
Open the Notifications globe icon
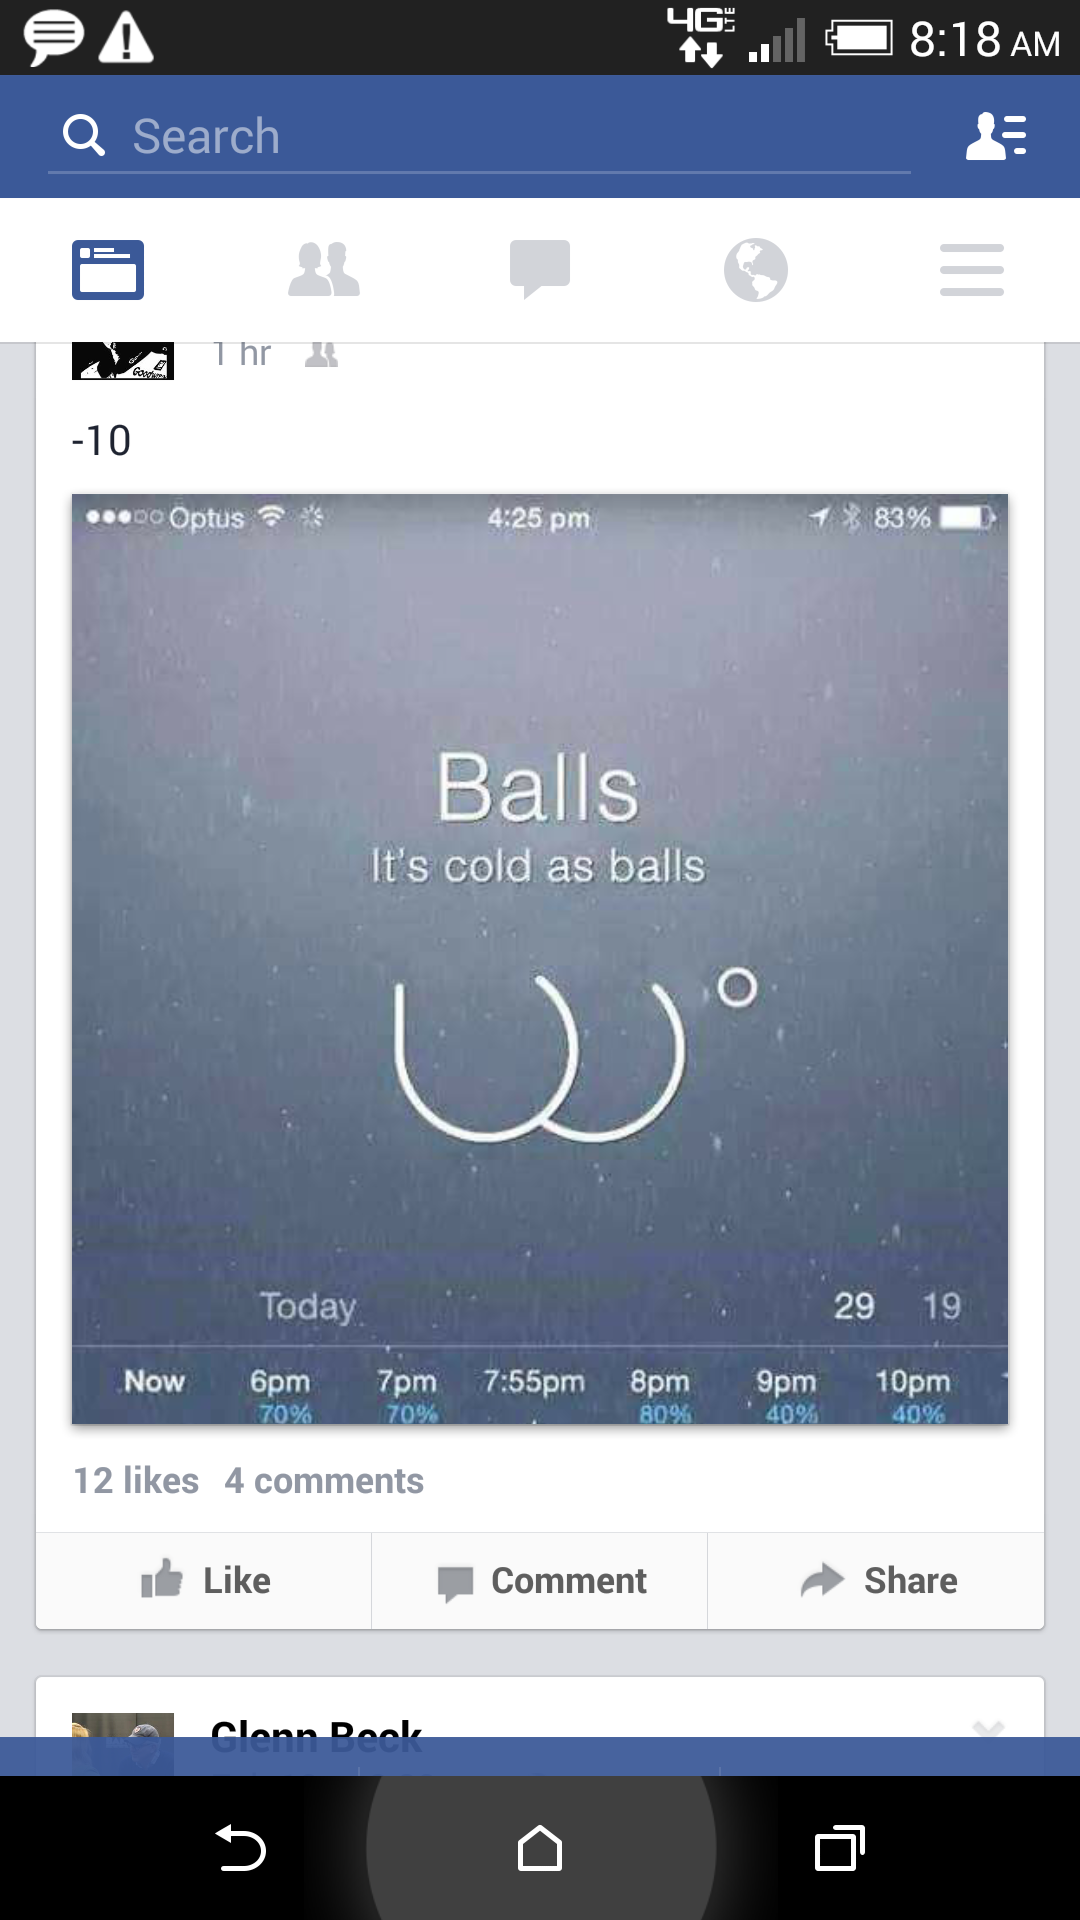[756, 270]
